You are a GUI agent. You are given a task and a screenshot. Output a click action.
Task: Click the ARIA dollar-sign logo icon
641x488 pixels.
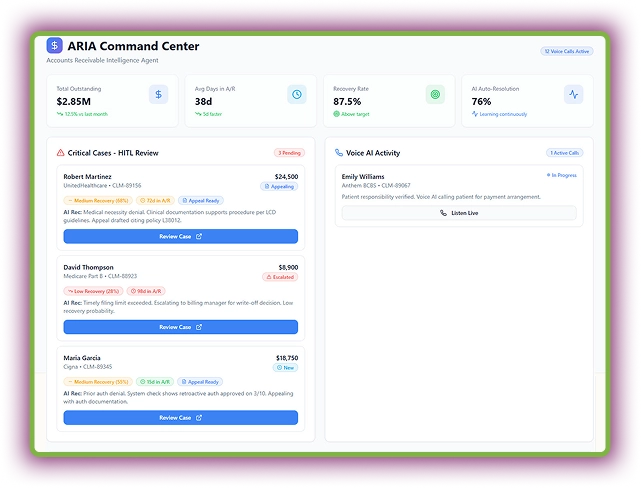55,46
